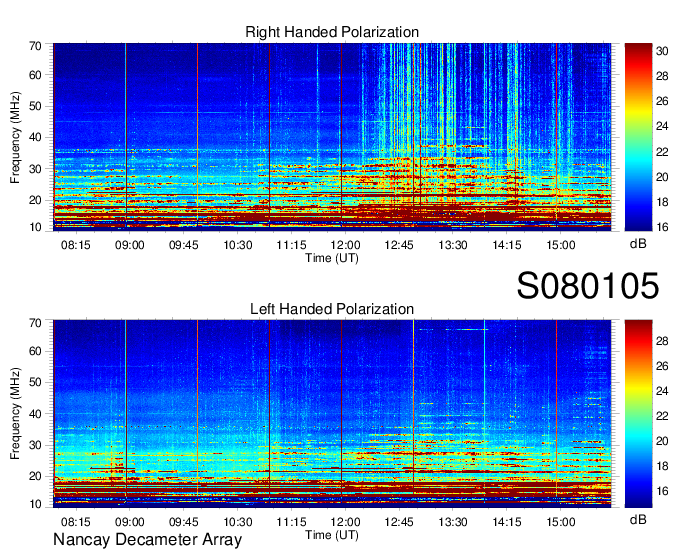This screenshot has width=680, height=552.
Task: Click the 60 MHz tick of the Left Handed plot
Action: pos(35,351)
